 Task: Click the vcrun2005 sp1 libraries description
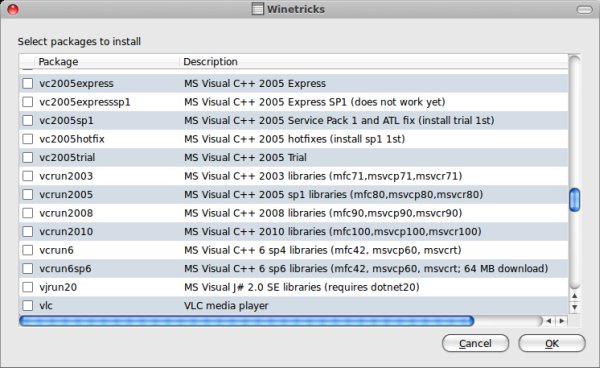(x=333, y=194)
